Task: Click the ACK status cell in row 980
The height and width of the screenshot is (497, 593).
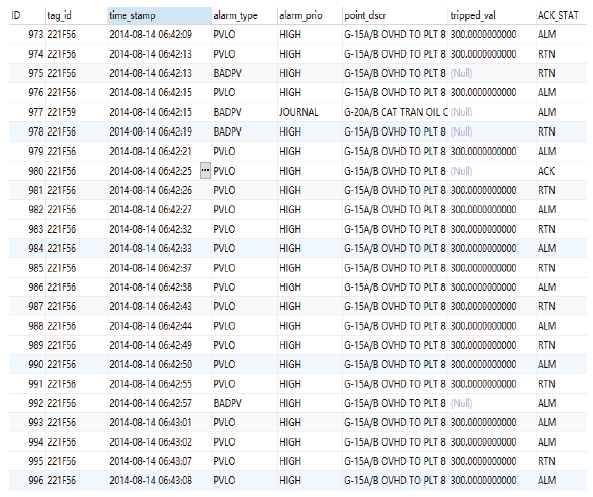Action: coord(562,171)
